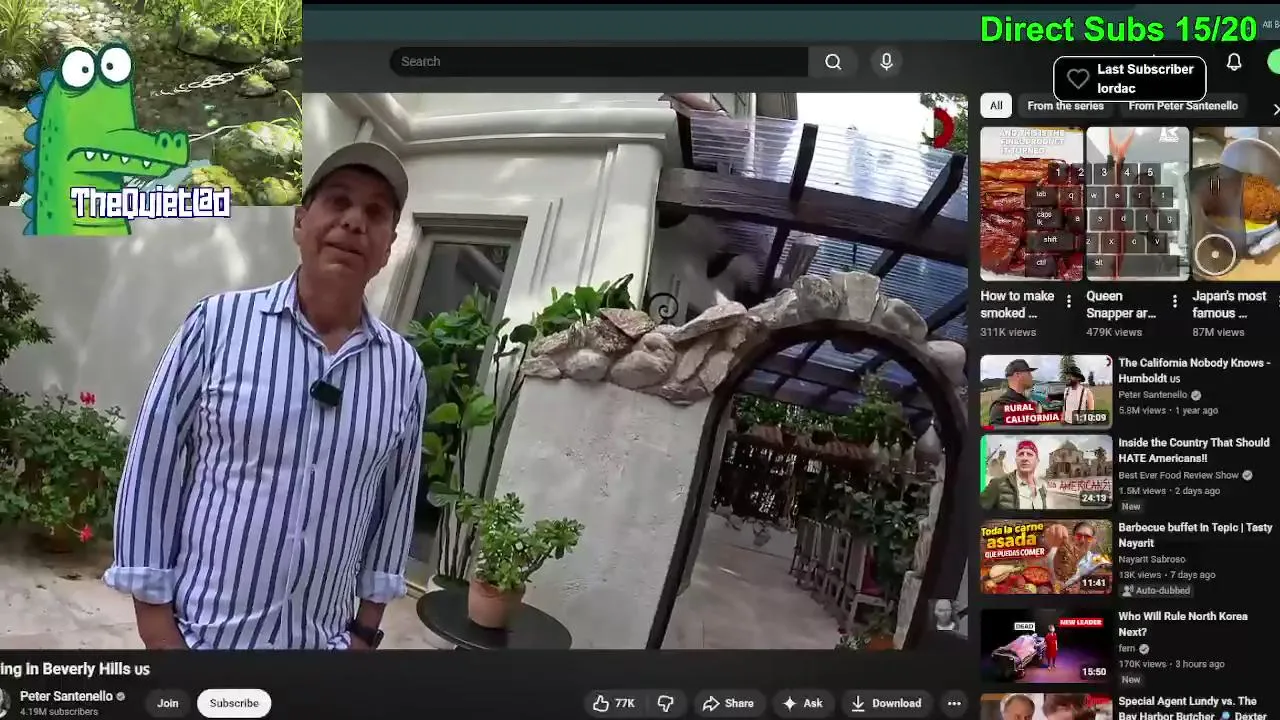Image resolution: width=1280 pixels, height=720 pixels.
Task: Select the 'From Peter Santenello' filter chip
Action: [x=1183, y=106]
